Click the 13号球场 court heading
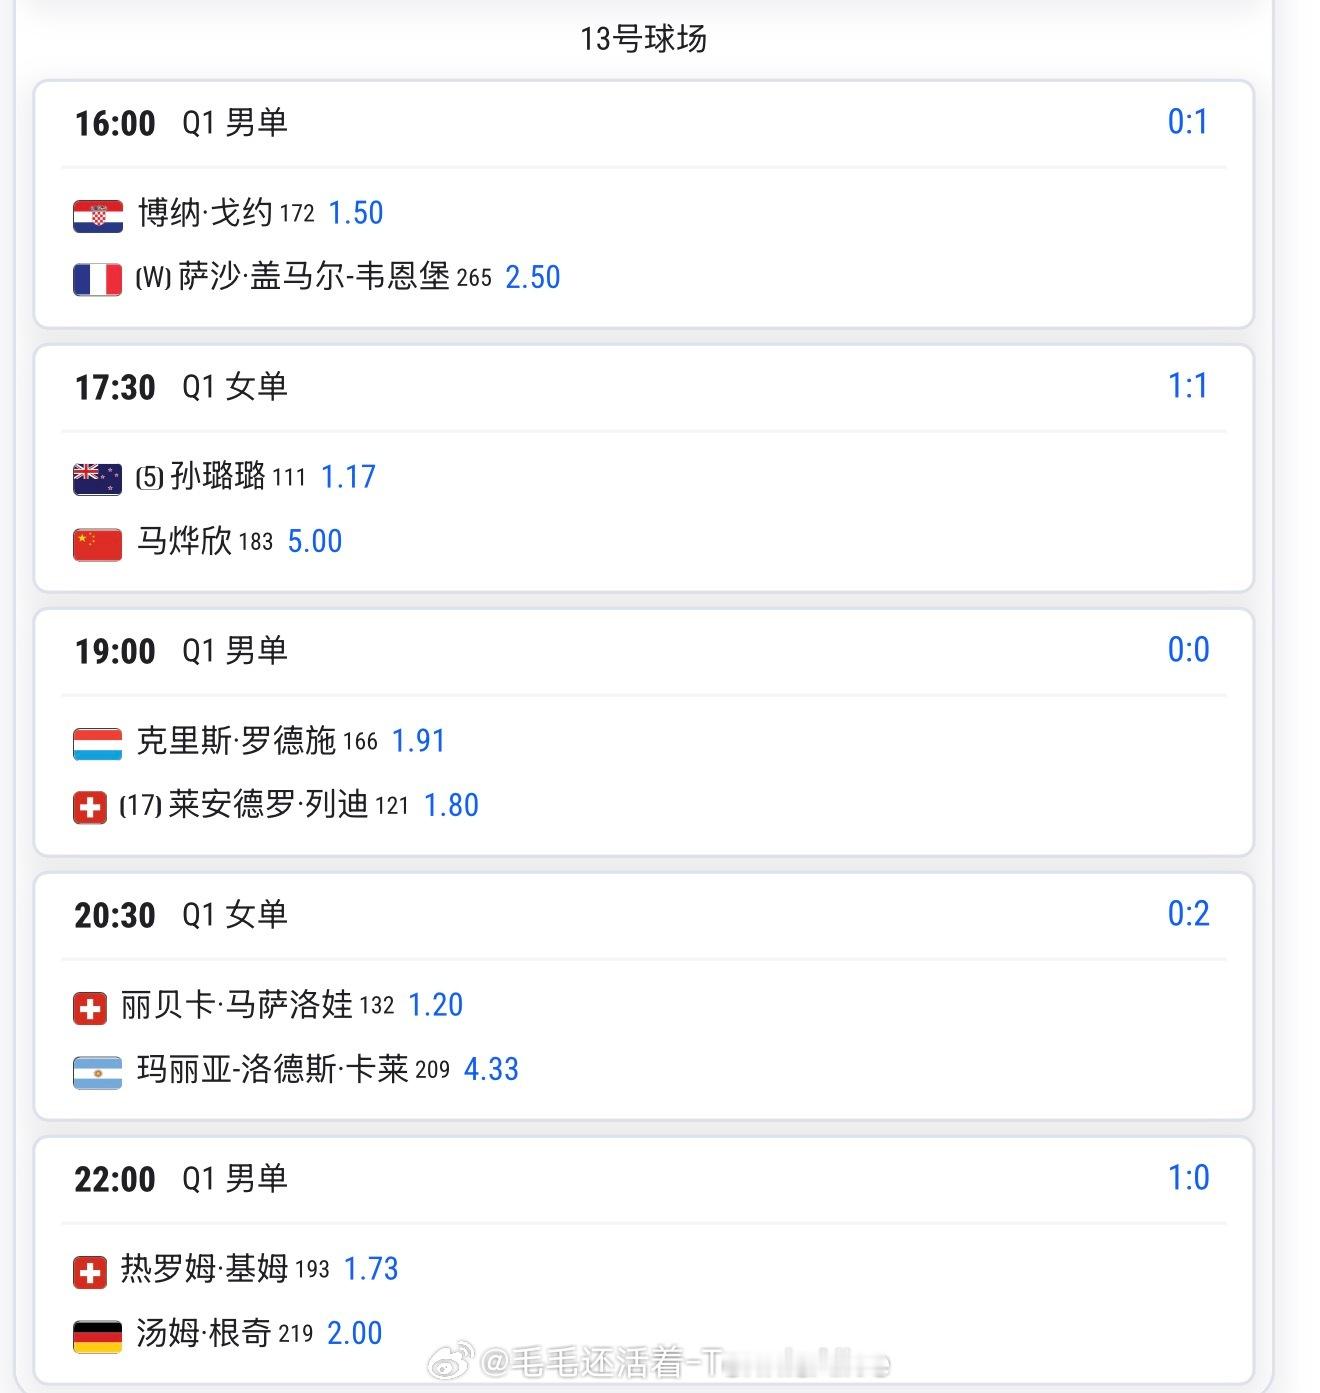The width and height of the screenshot is (1320, 1393). (x=643, y=39)
